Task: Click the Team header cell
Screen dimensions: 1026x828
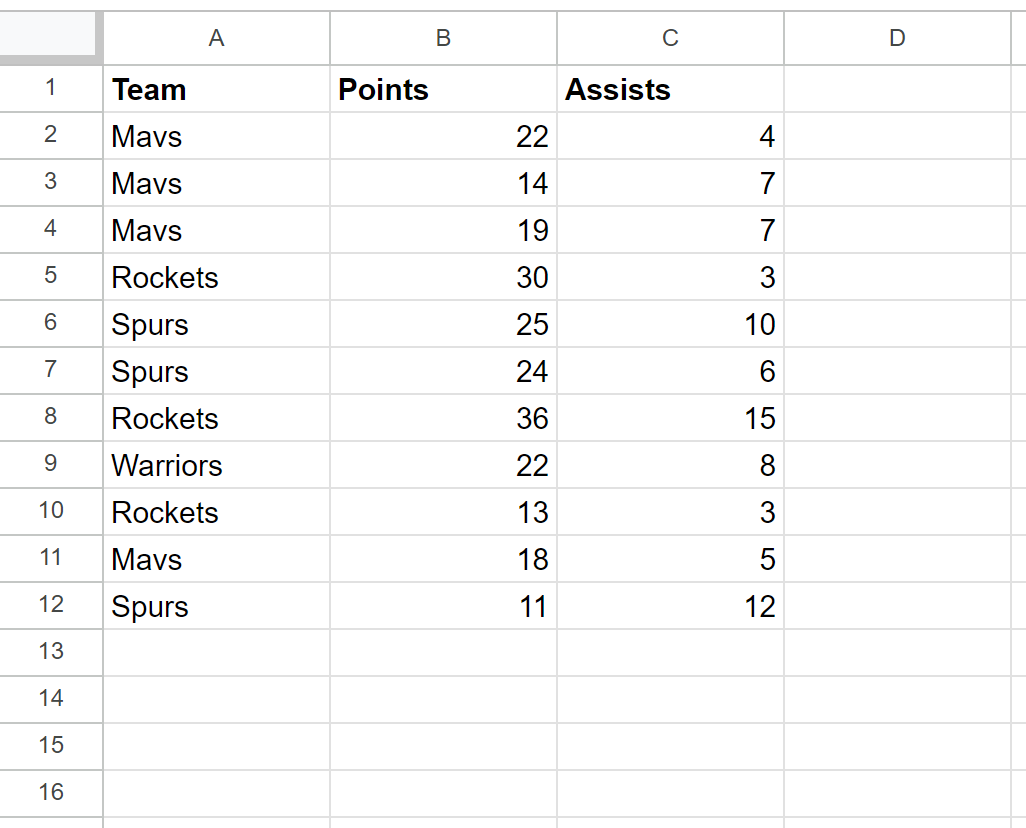Action: (x=217, y=89)
